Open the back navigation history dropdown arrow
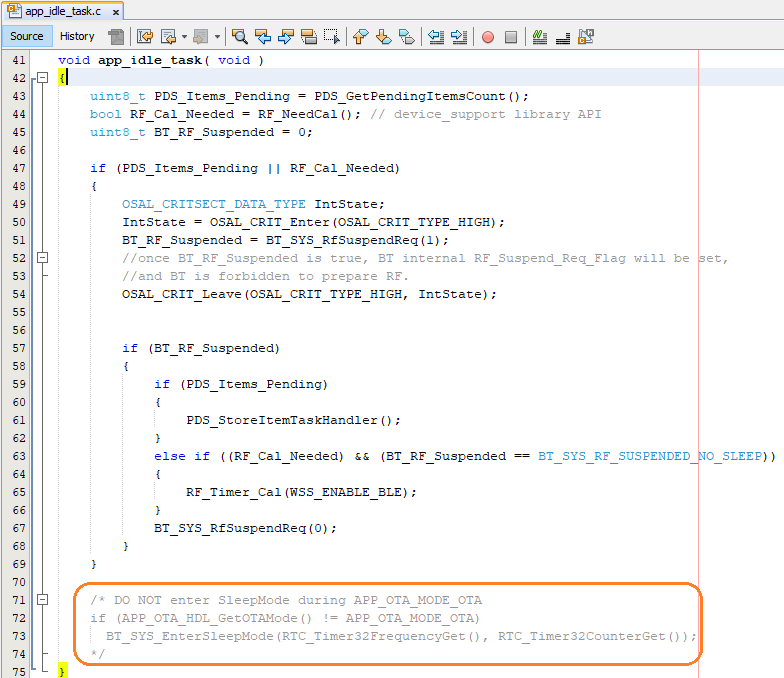Viewport: 784px width, 678px height. [184, 37]
